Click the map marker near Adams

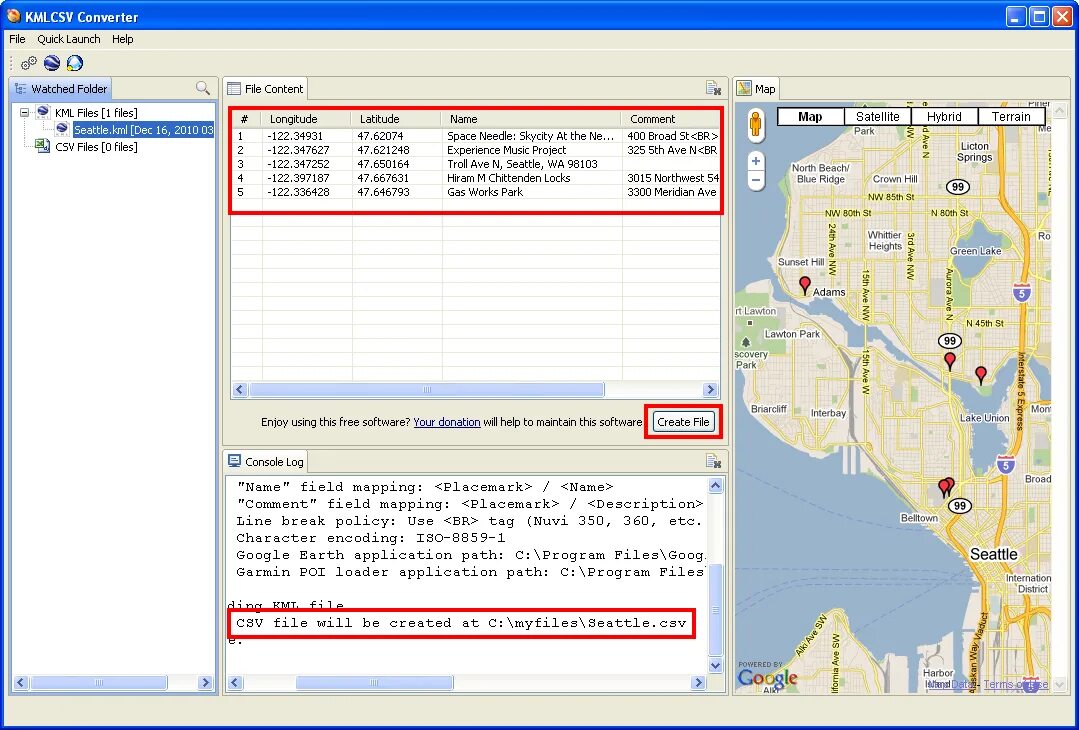tap(804, 286)
